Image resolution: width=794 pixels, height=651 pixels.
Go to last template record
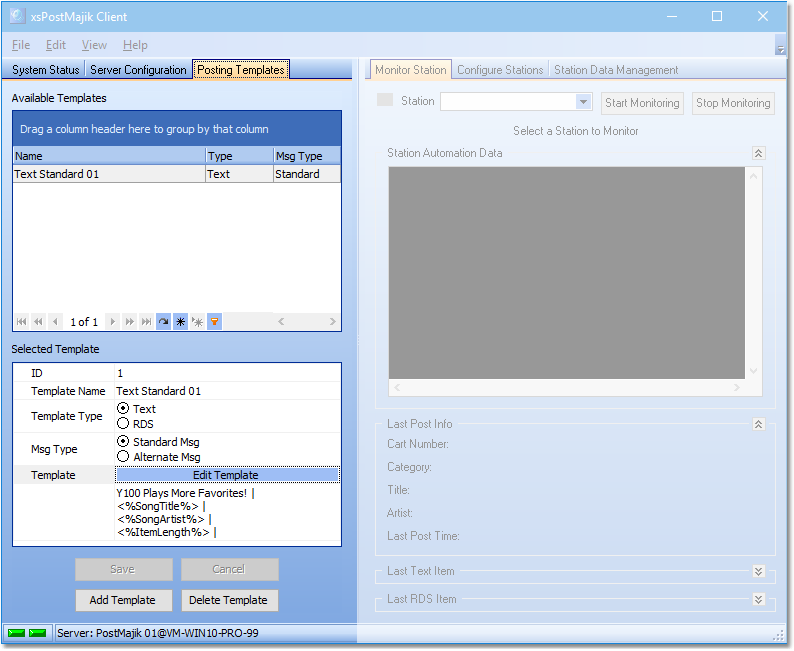point(146,322)
